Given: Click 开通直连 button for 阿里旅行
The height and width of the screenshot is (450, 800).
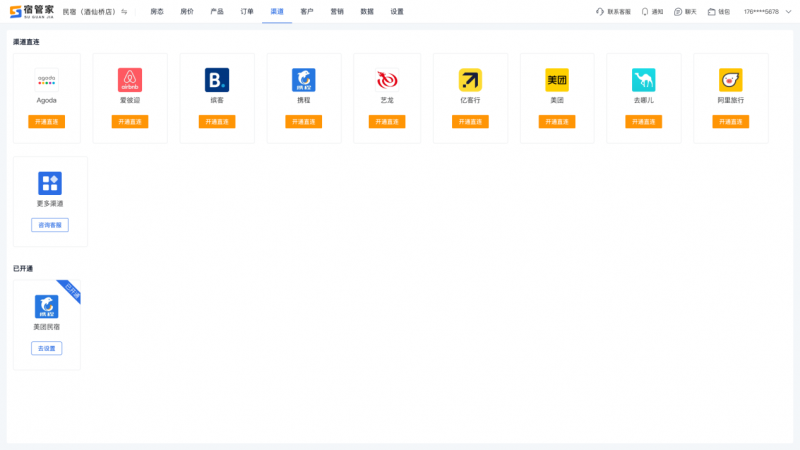Looking at the screenshot, I should pos(731,121).
